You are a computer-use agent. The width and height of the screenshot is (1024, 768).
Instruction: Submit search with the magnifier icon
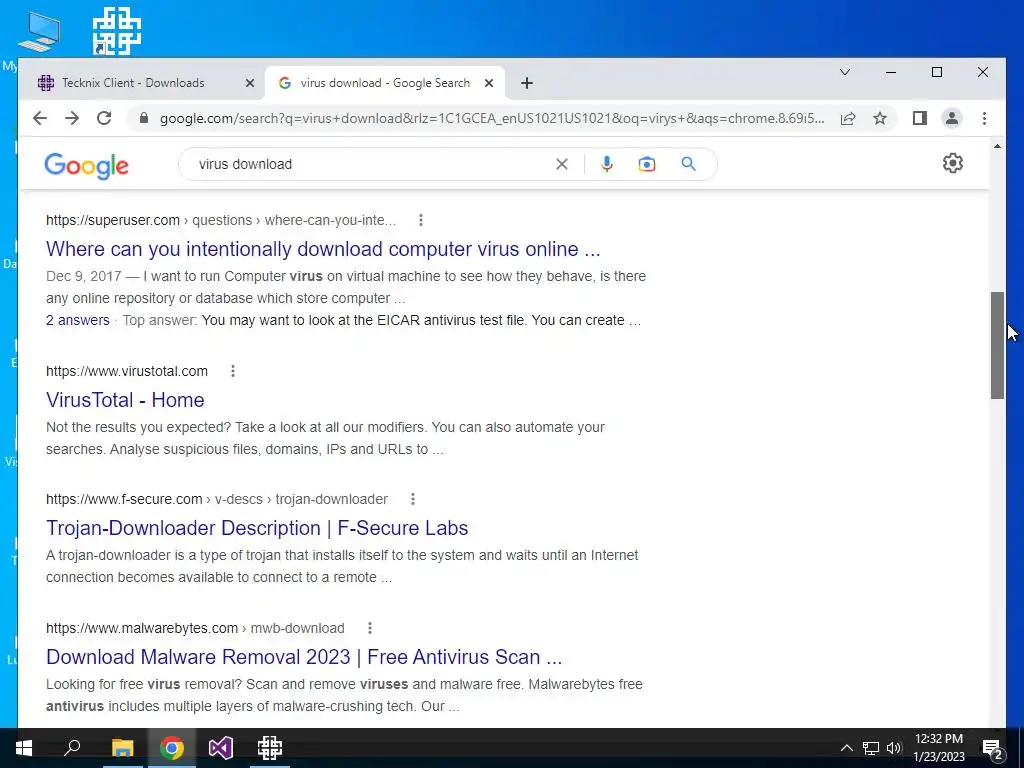coord(688,164)
